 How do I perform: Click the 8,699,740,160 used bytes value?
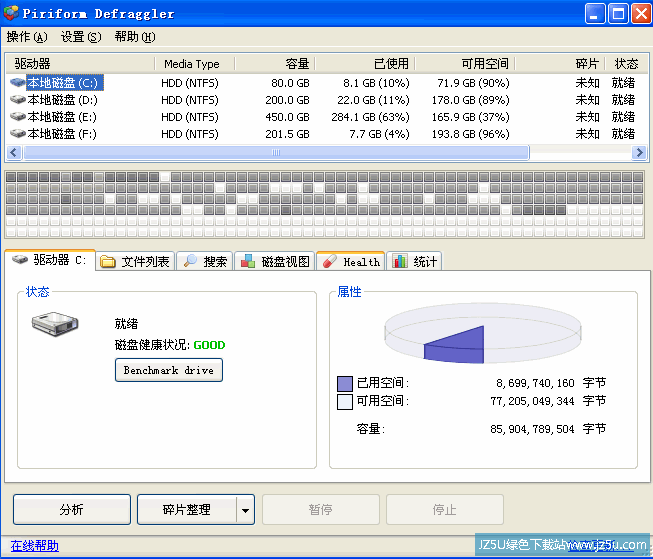click(x=535, y=383)
